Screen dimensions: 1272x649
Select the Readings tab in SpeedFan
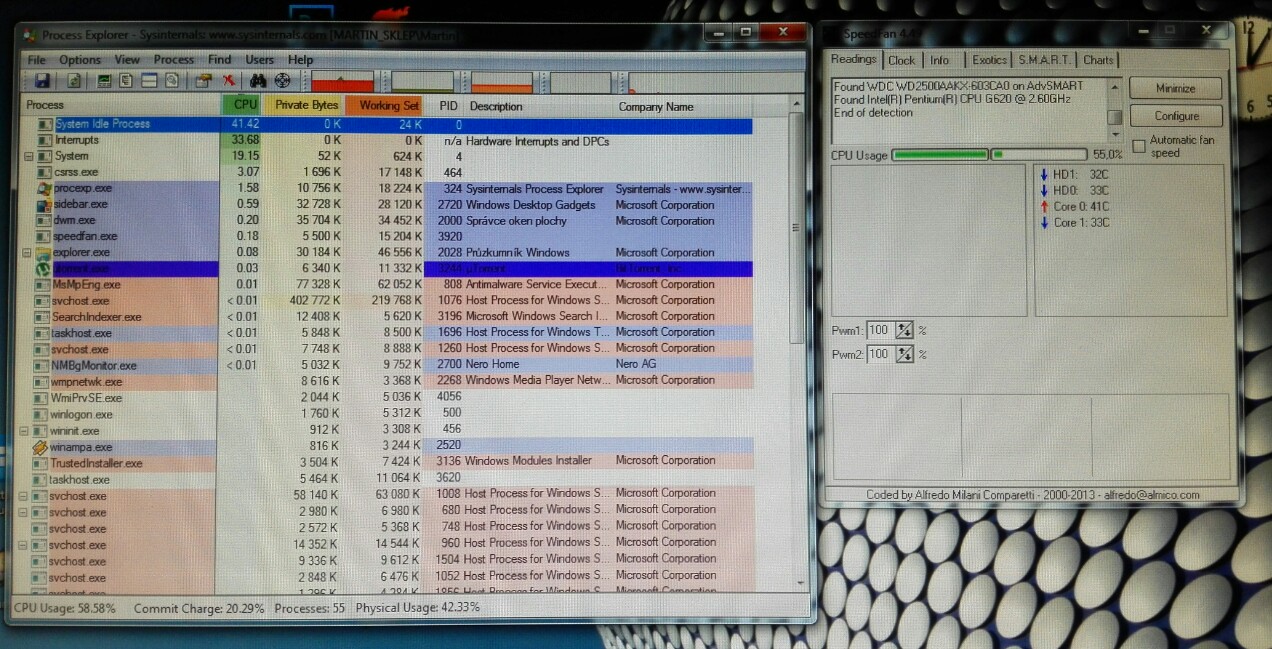[854, 59]
